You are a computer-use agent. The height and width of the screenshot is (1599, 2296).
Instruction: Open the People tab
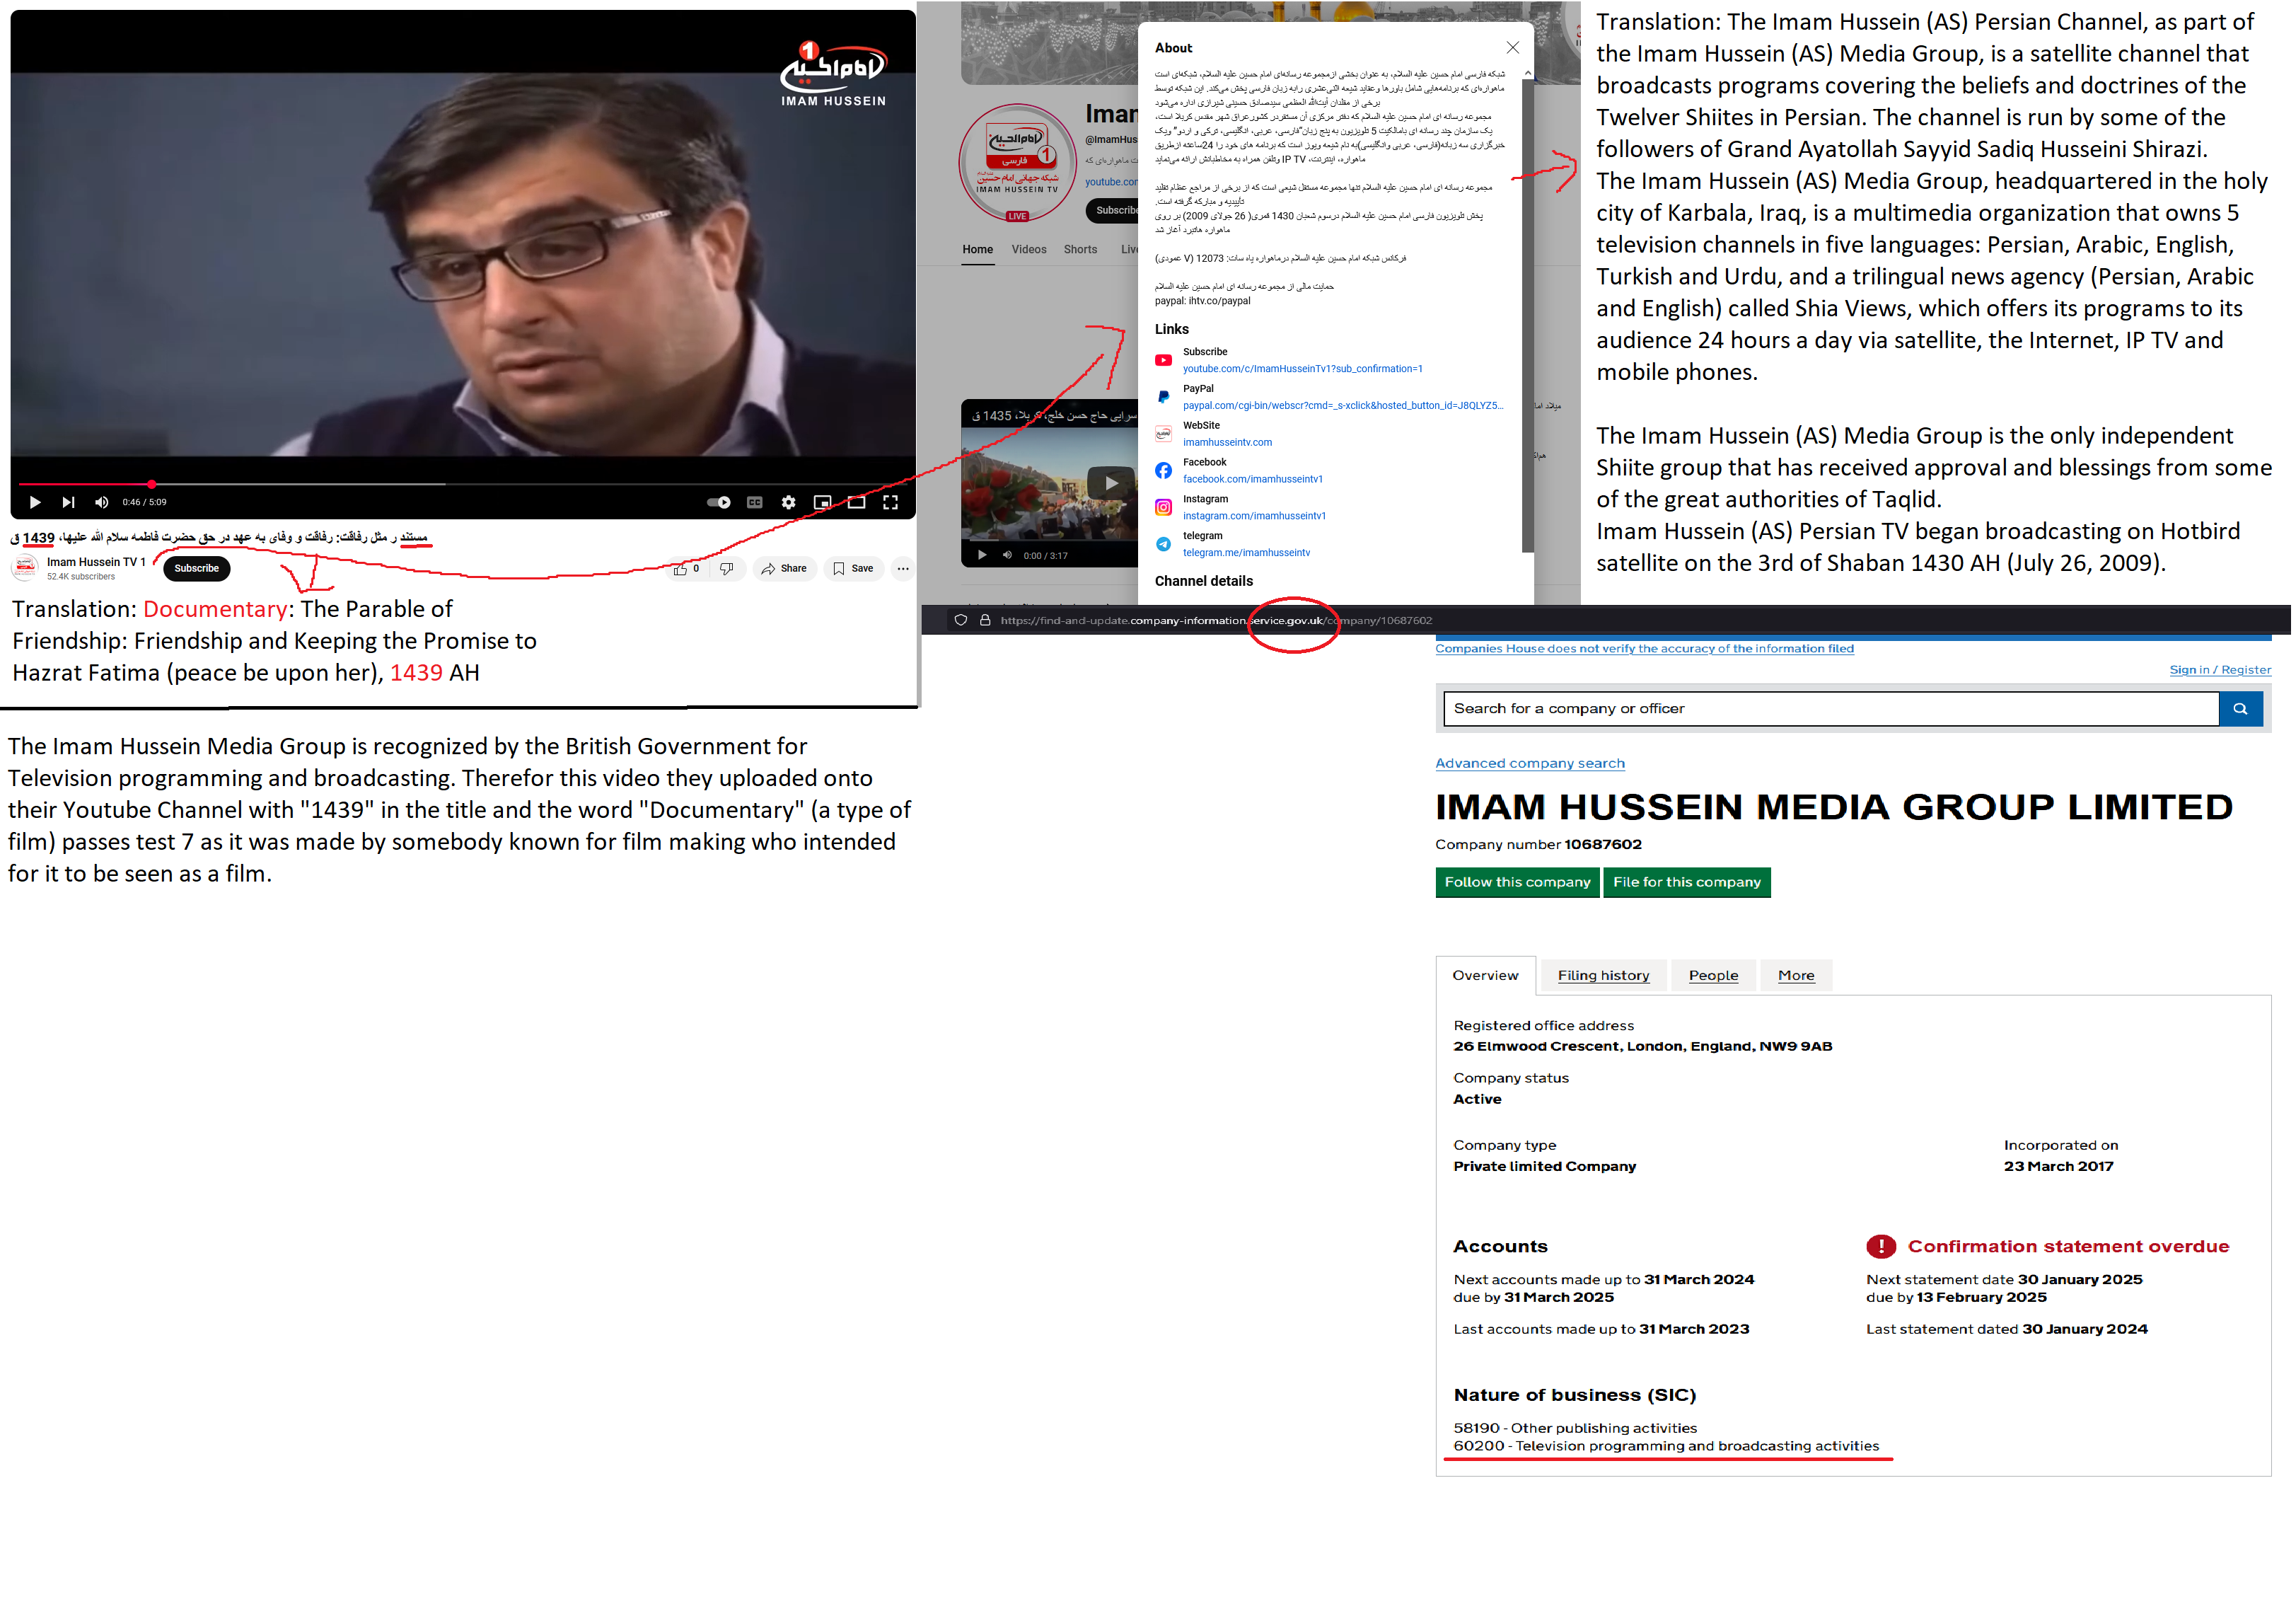click(x=1714, y=976)
